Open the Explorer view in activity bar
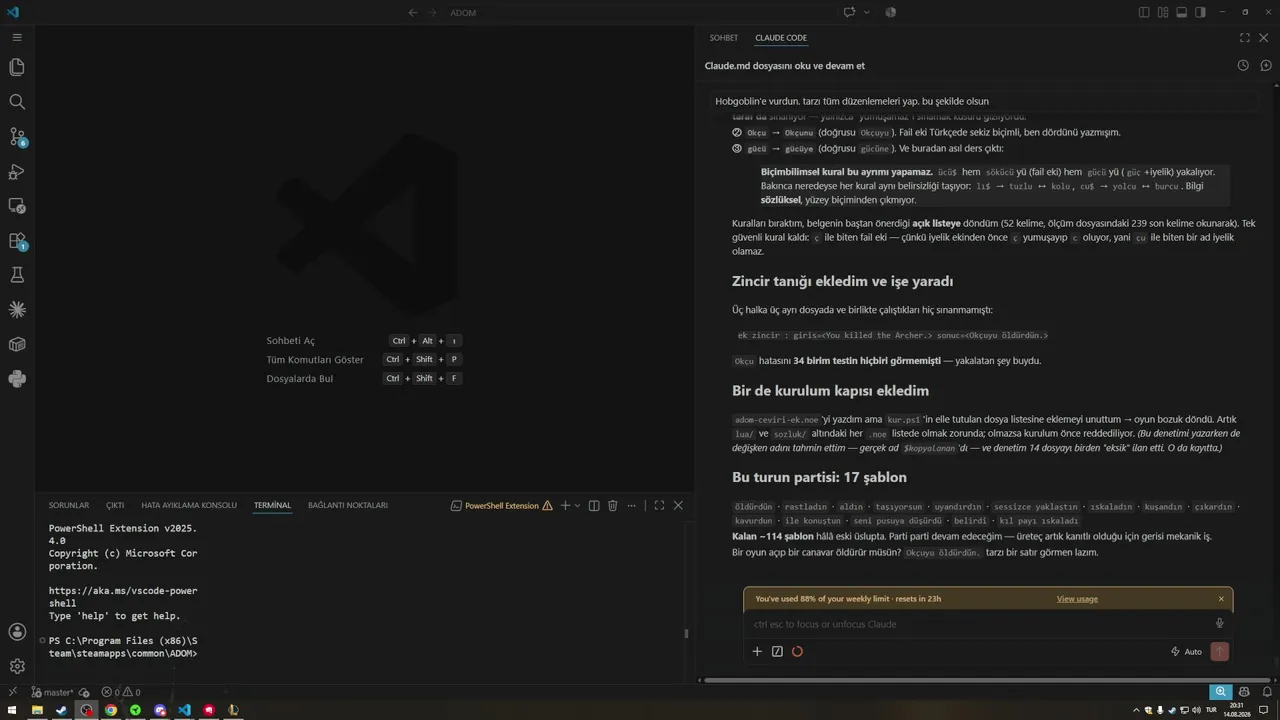The height and width of the screenshot is (720, 1280). click(17, 67)
